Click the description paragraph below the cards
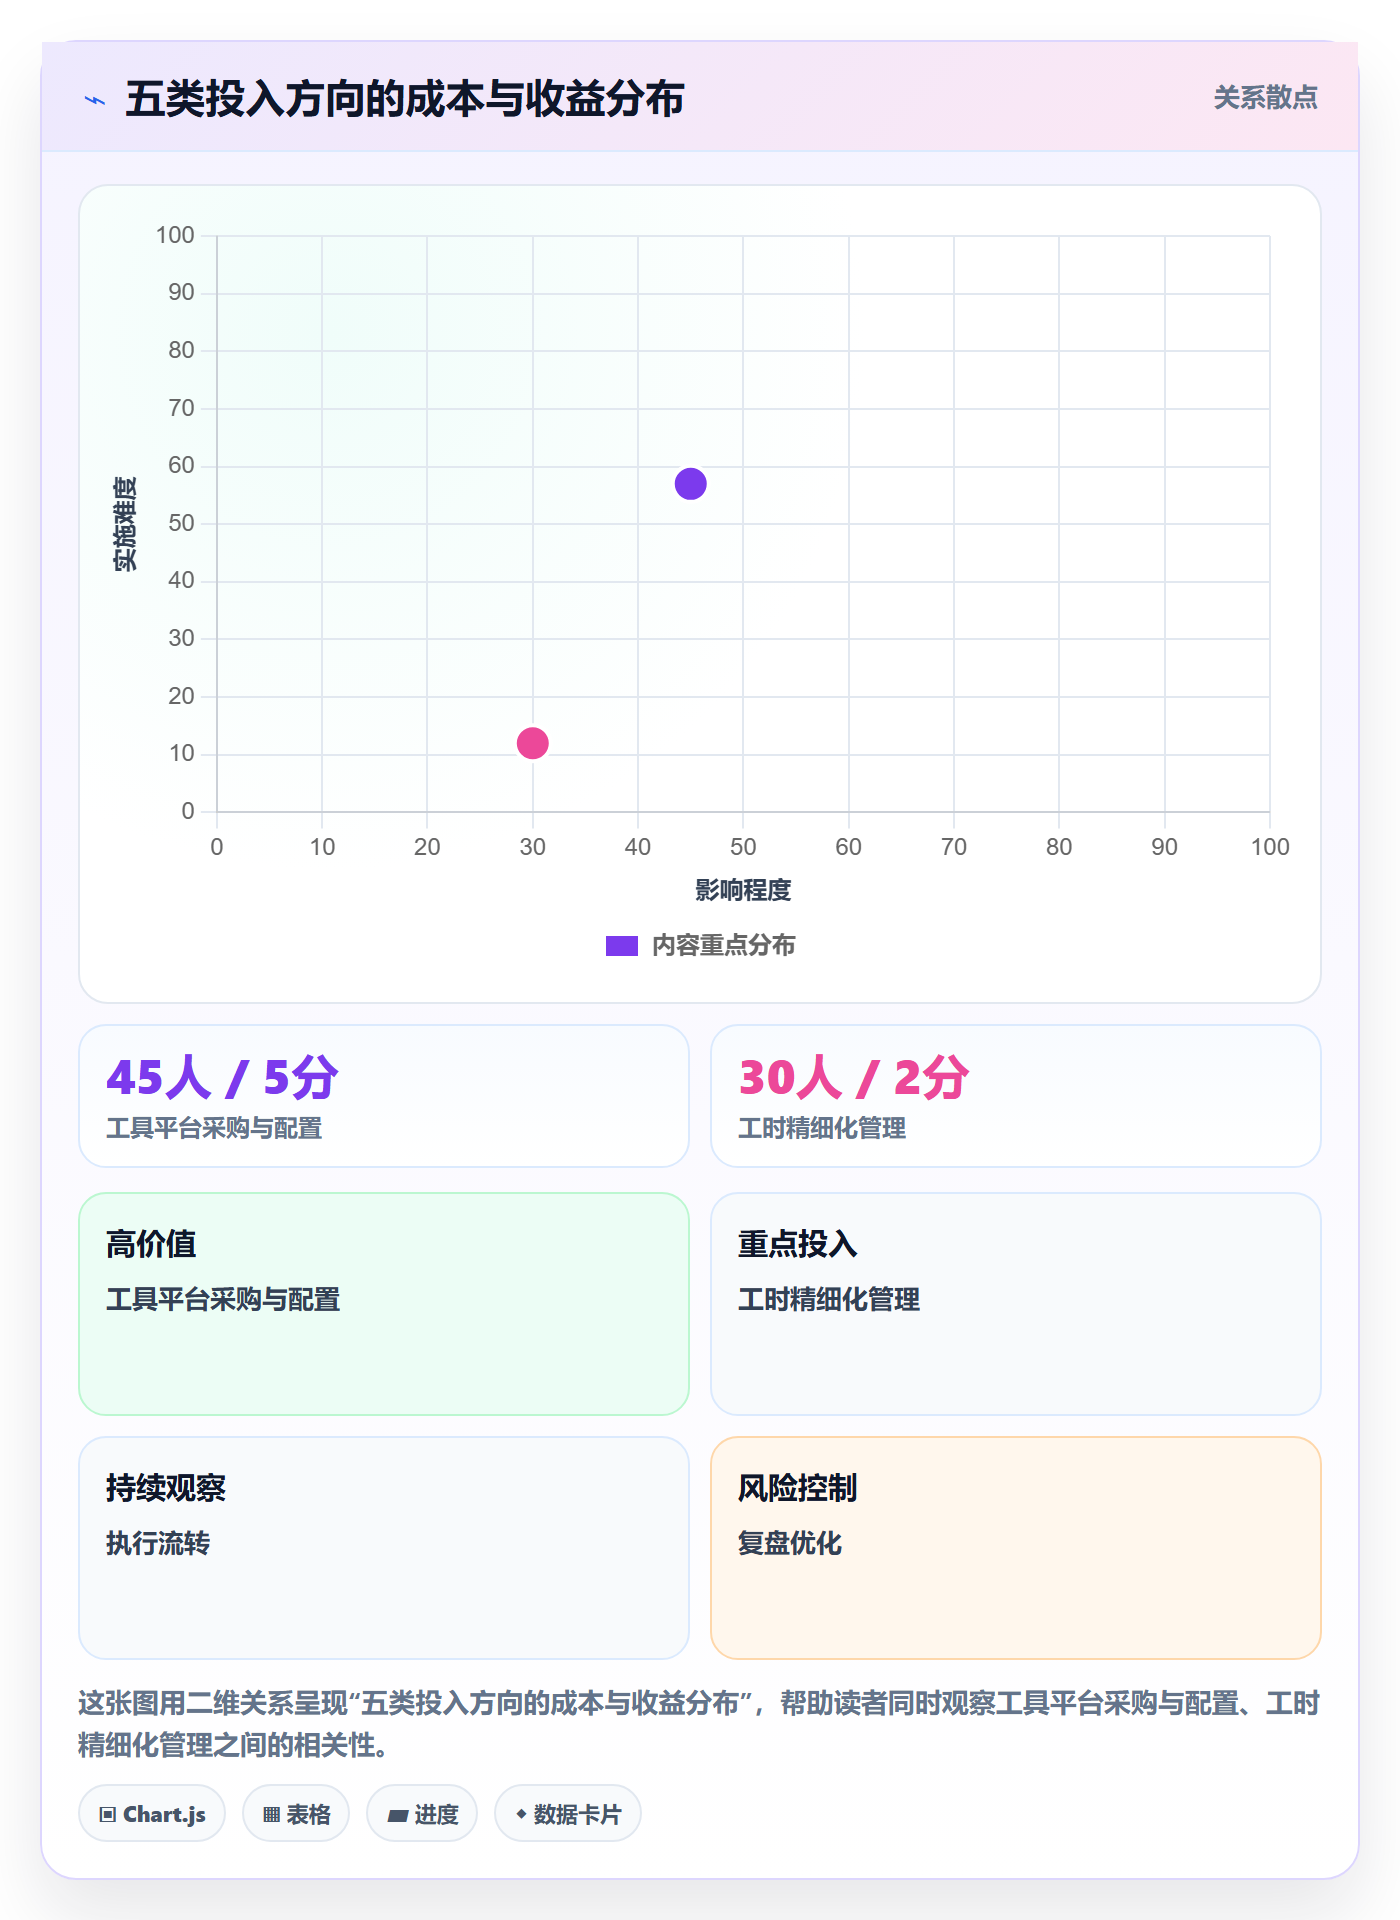This screenshot has height=1920, width=1400. pyautogui.click(x=700, y=1724)
